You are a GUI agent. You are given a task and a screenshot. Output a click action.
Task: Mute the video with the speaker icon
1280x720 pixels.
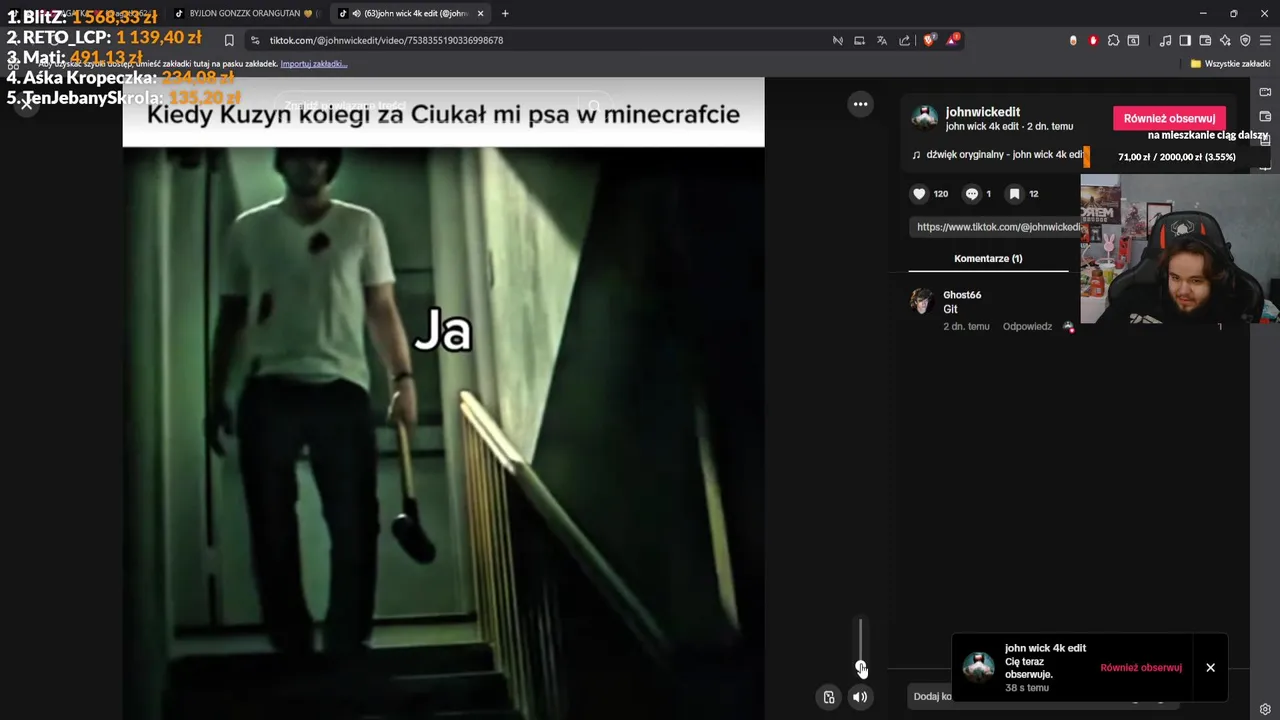pyautogui.click(x=860, y=697)
